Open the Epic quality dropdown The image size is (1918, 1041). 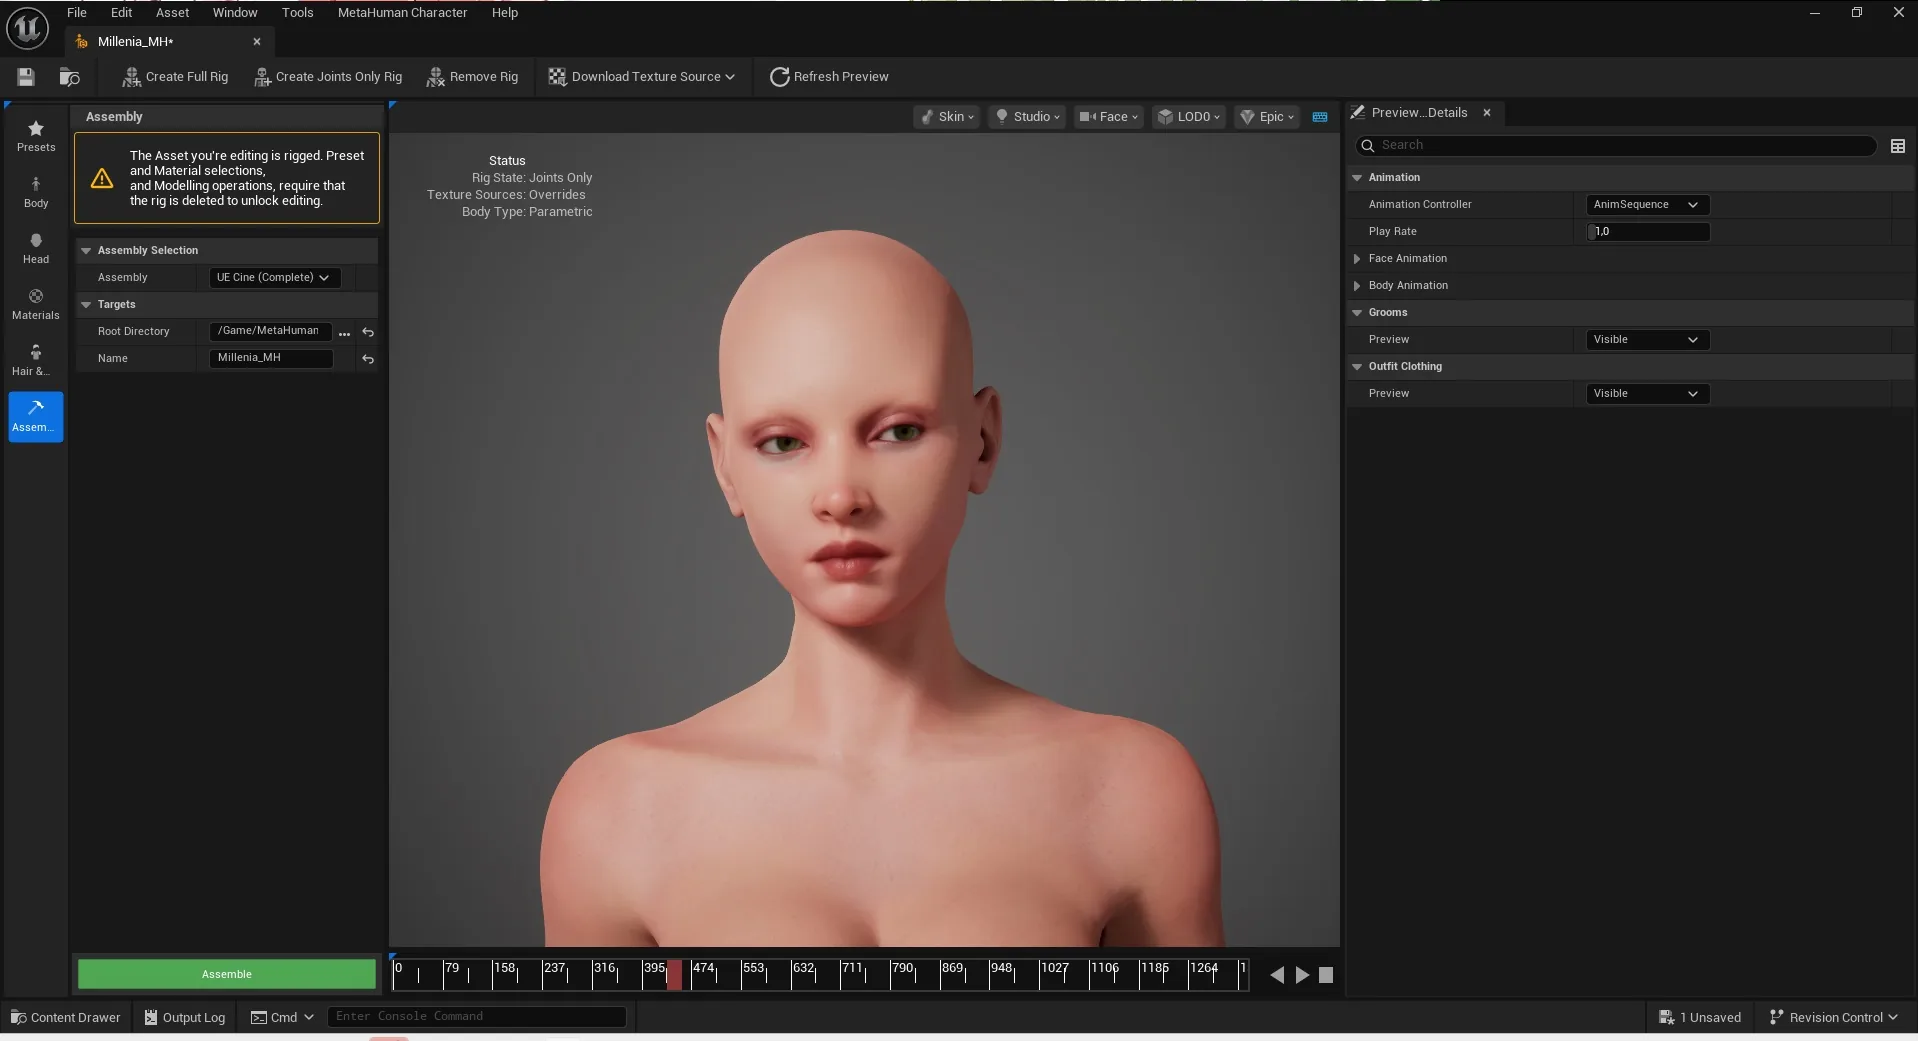click(x=1267, y=117)
